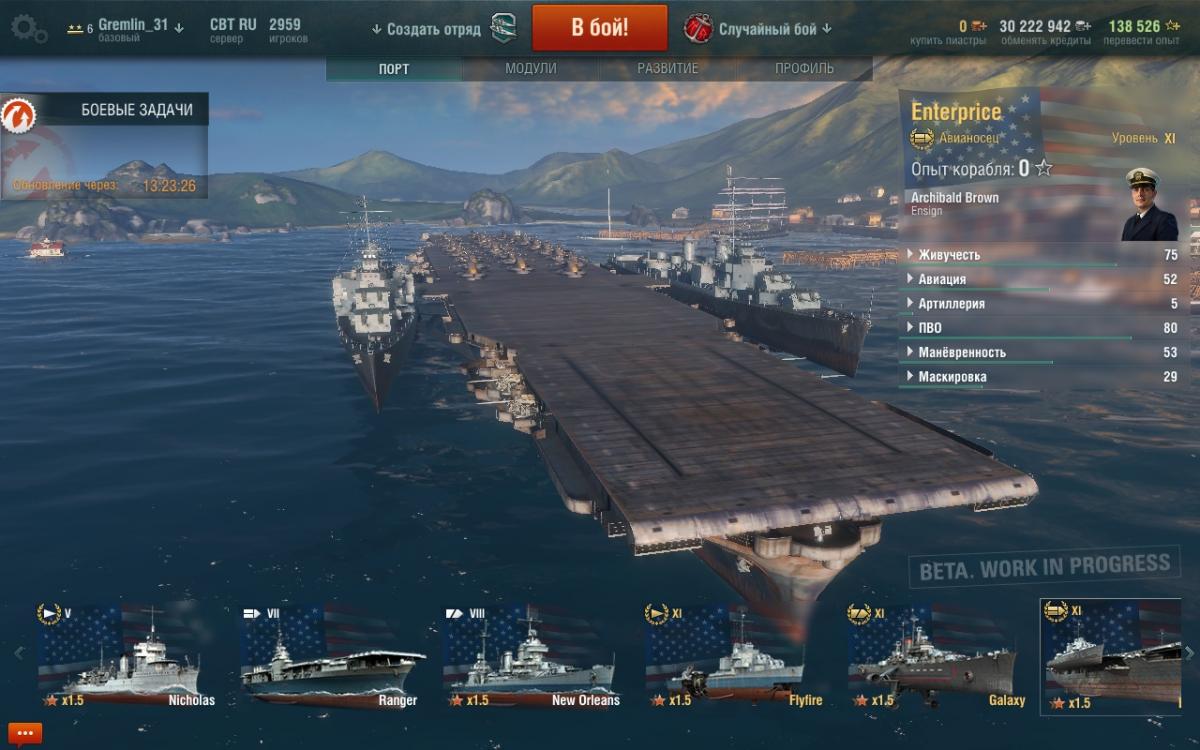Select the New Orleans ship thumbnail

coord(531,656)
